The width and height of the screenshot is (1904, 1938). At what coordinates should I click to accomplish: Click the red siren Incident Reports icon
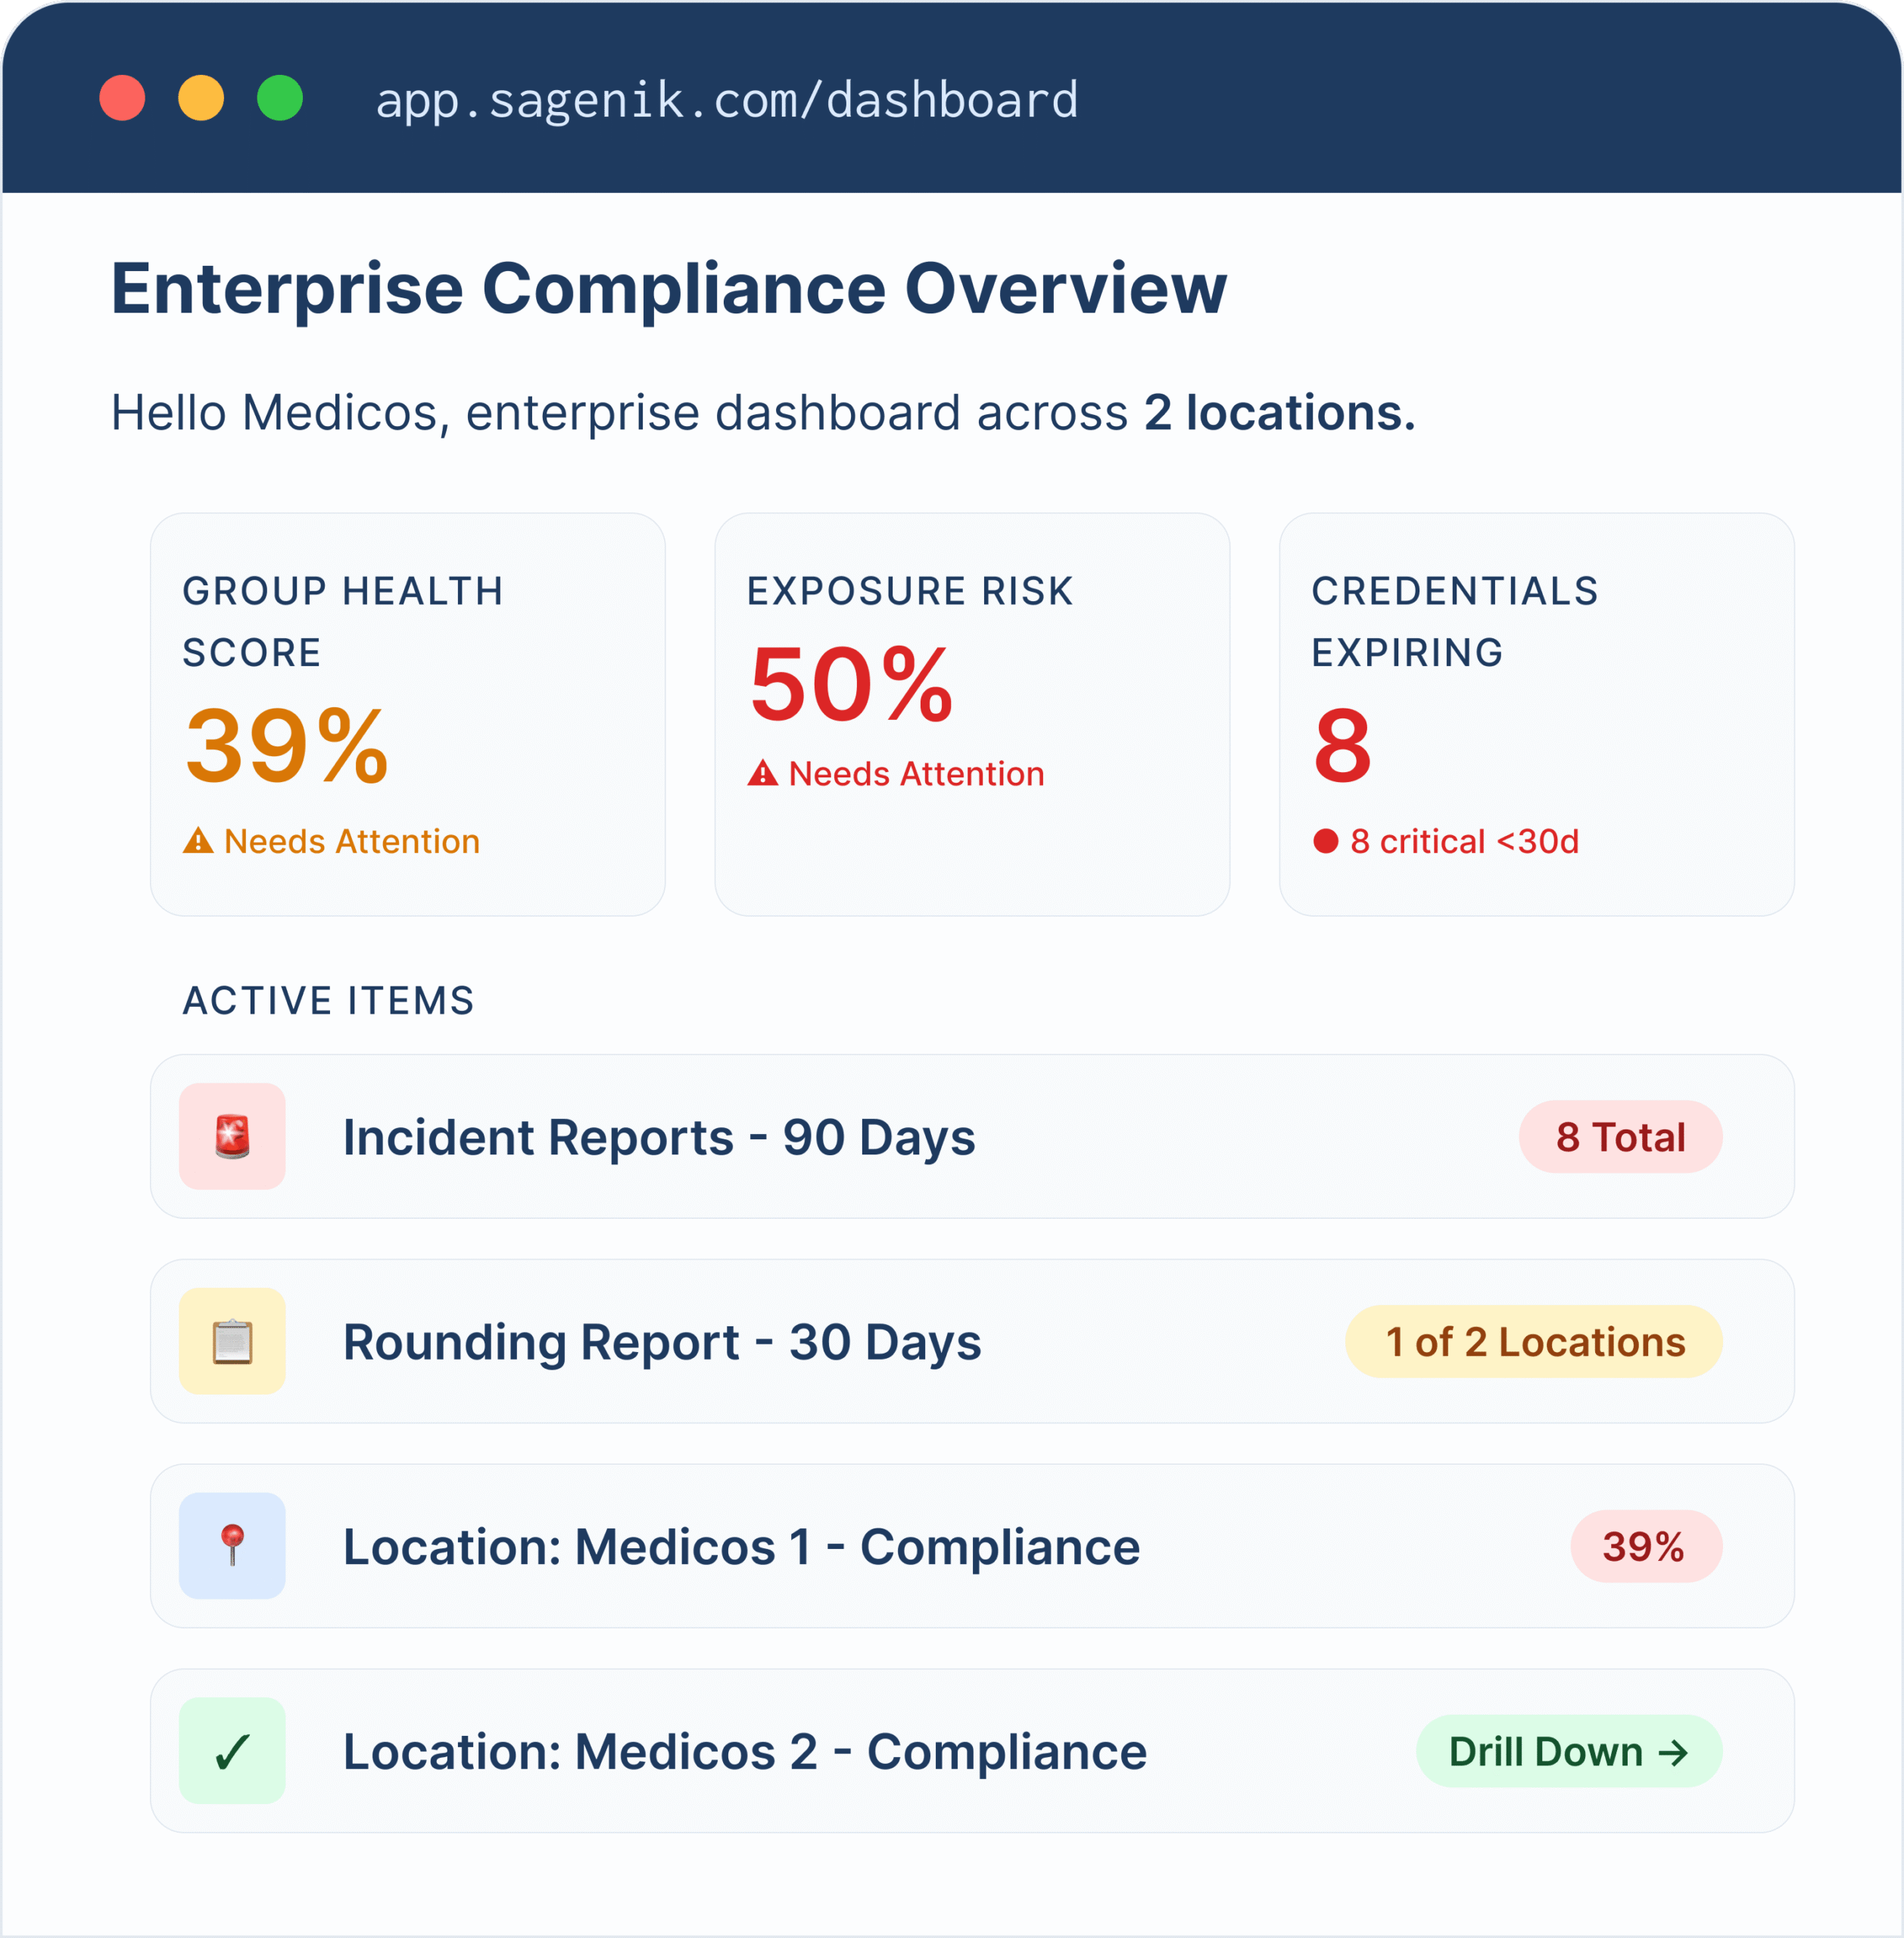click(x=232, y=1136)
